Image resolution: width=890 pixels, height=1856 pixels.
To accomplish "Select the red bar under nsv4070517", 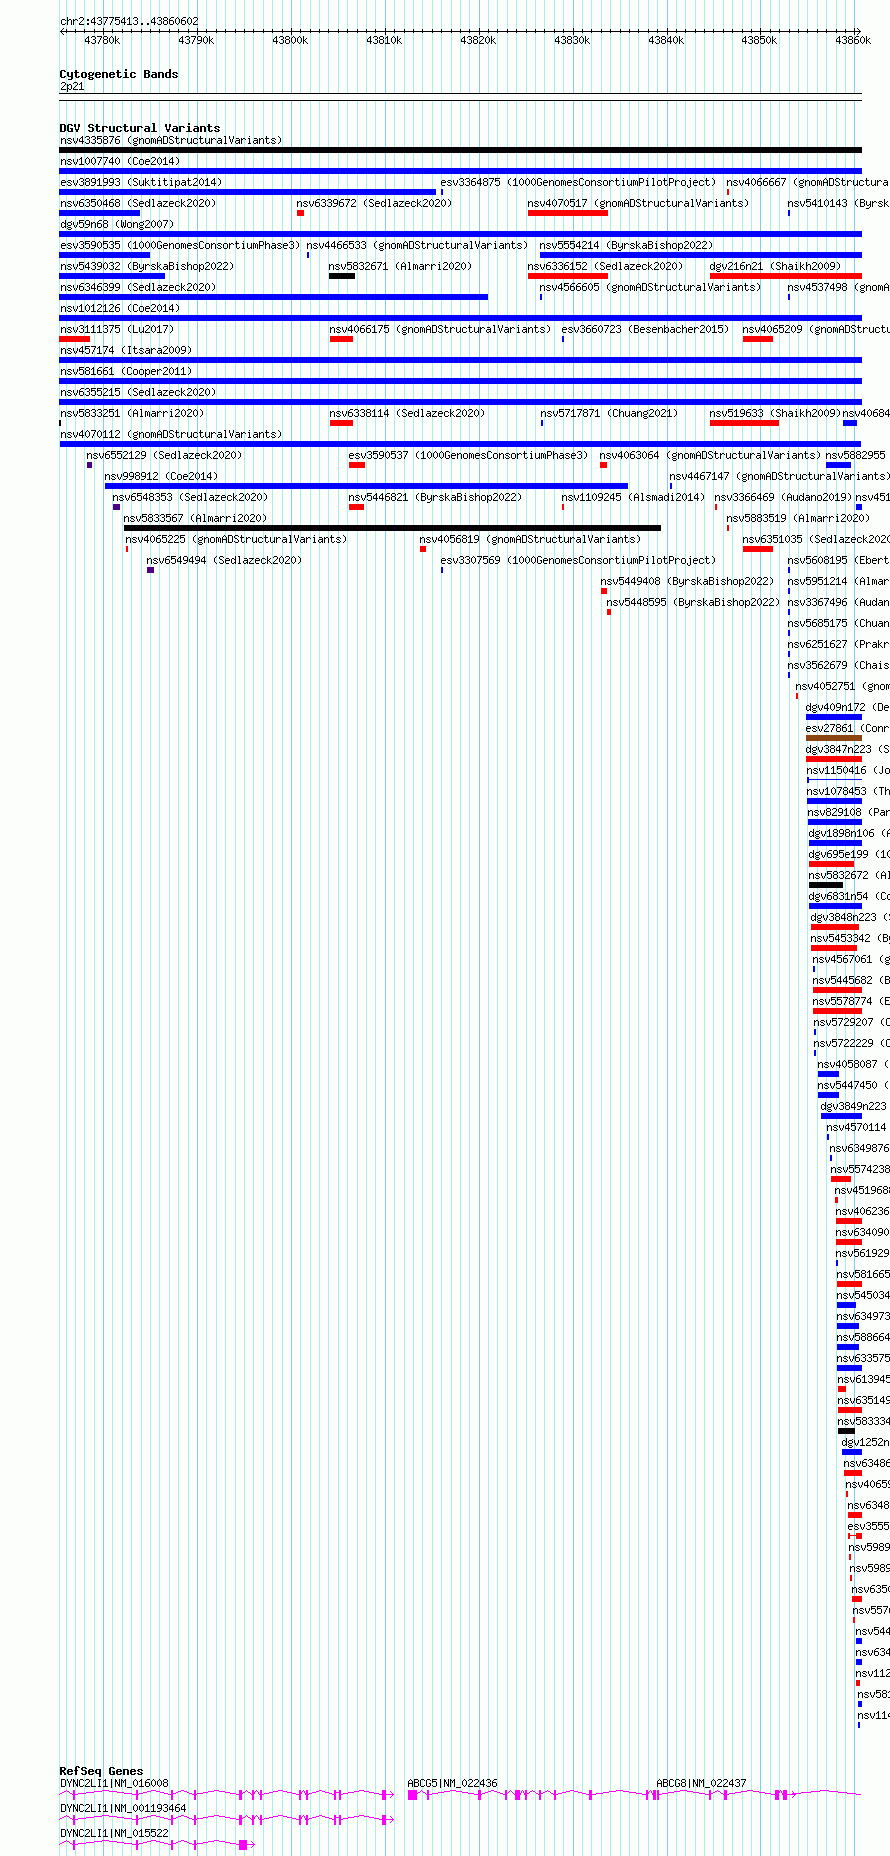I will pyautogui.click(x=568, y=213).
